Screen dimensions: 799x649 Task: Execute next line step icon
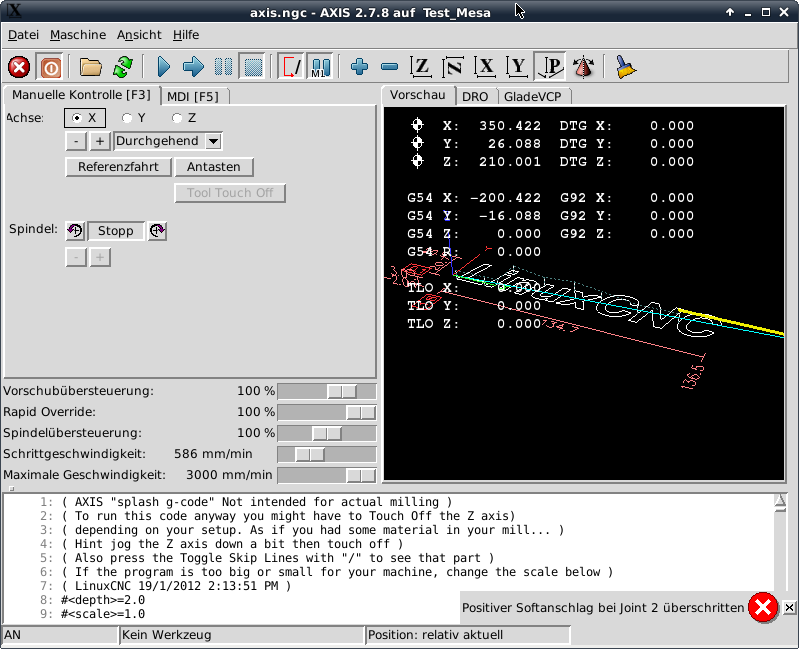click(x=193, y=67)
